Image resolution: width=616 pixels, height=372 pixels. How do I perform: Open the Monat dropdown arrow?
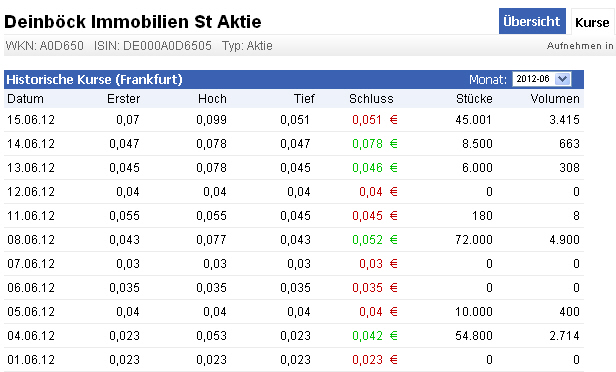pyautogui.click(x=563, y=79)
